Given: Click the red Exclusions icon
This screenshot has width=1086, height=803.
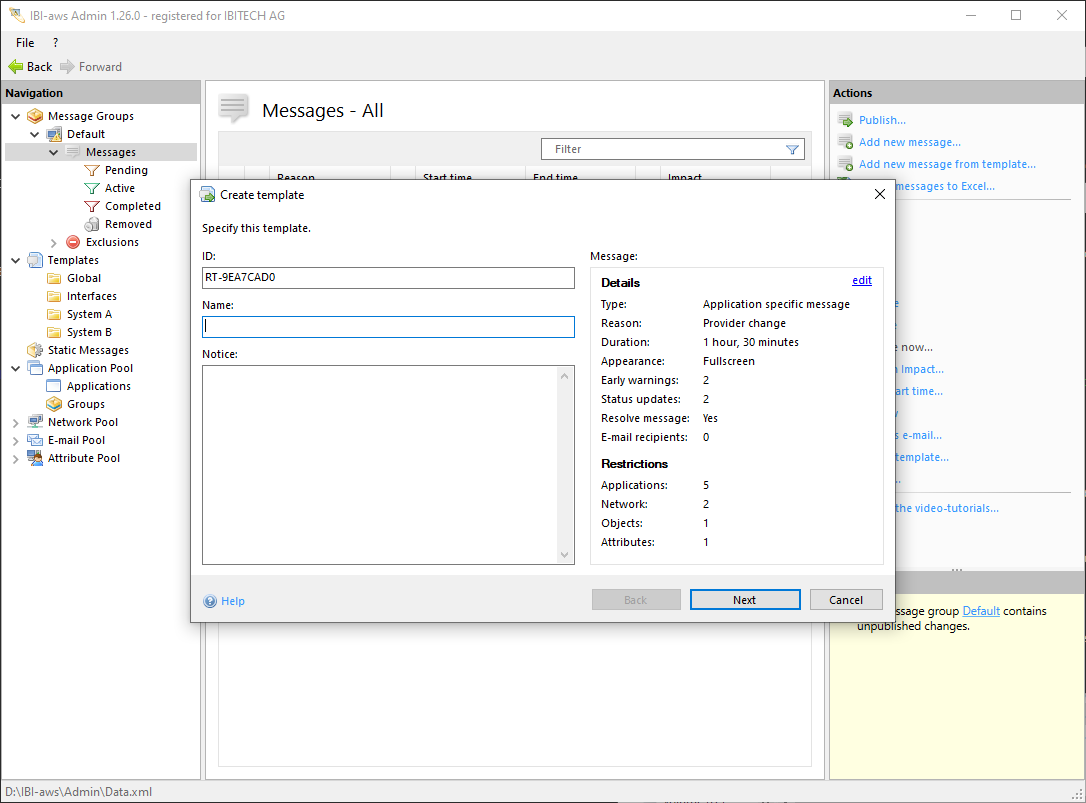Looking at the screenshot, I should point(73,242).
